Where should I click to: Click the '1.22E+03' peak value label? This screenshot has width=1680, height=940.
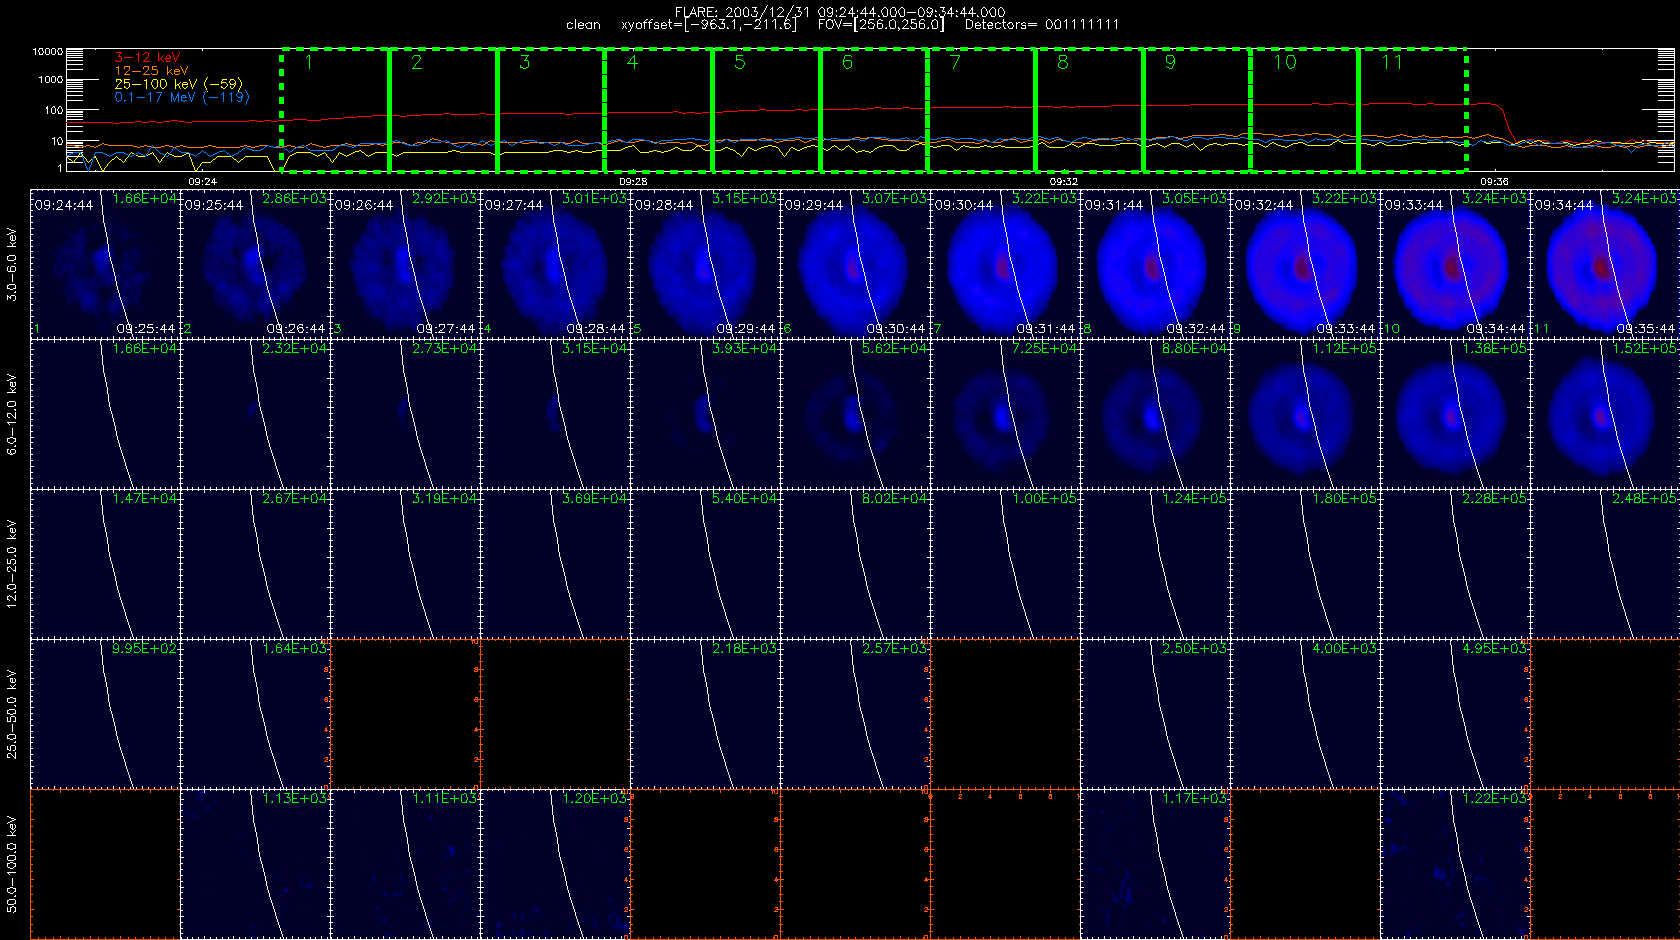(x=1495, y=799)
